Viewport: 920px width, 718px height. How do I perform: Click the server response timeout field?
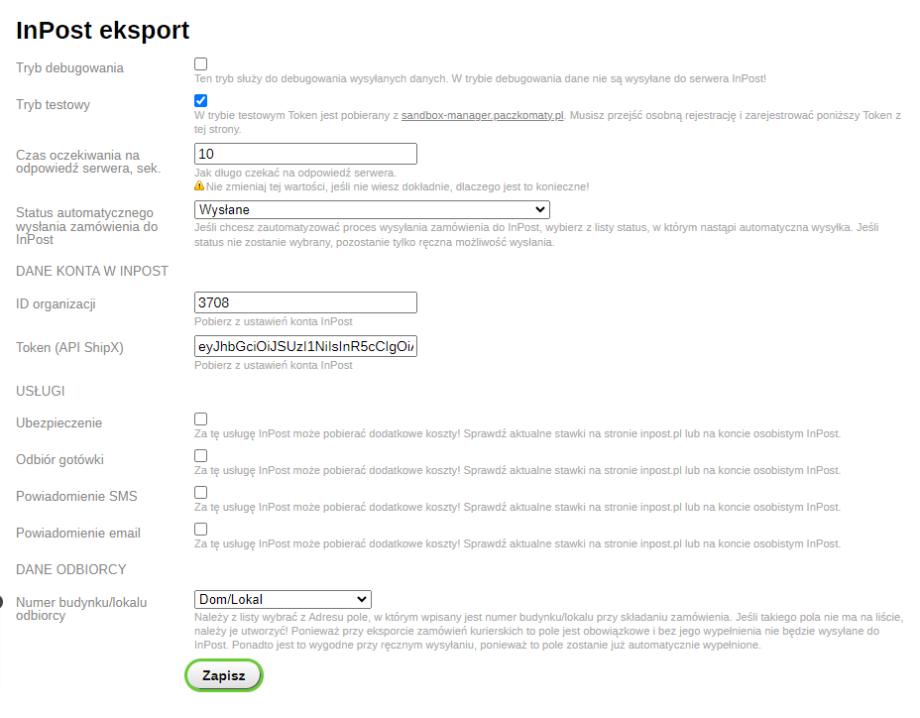[x=305, y=154]
